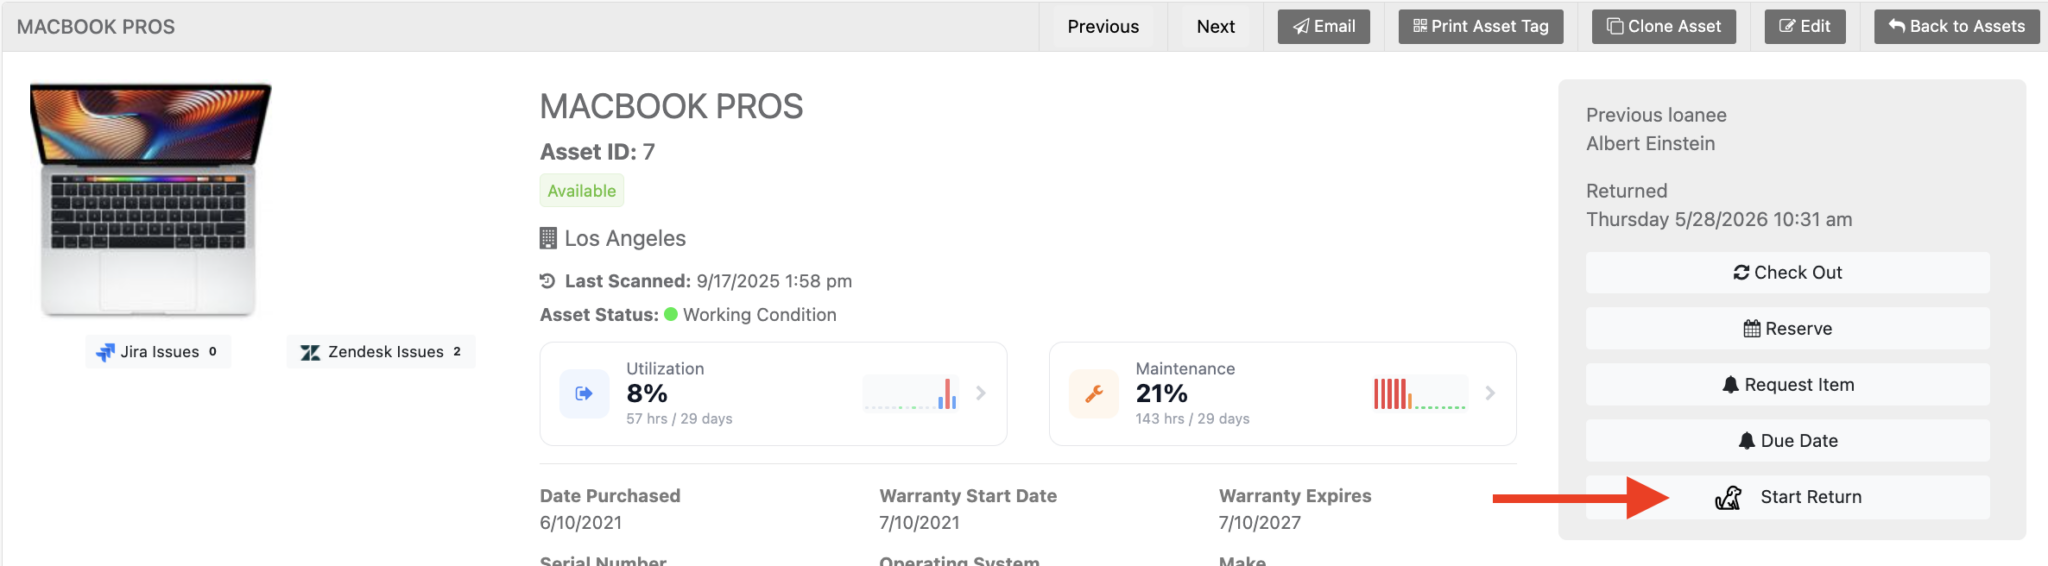The image size is (2048, 566).
Task: Click the Last Scanned history icon
Action: [x=547, y=281]
